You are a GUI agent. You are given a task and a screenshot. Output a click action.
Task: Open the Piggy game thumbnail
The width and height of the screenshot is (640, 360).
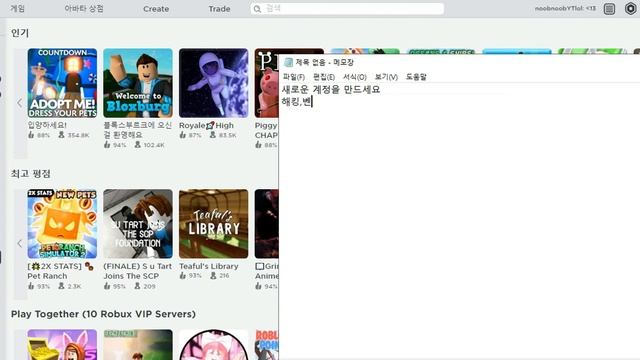(267, 83)
